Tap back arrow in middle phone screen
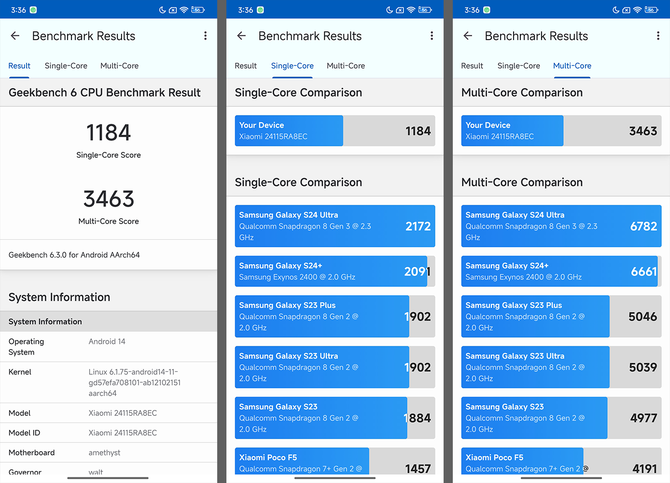This screenshot has height=483, width=670. (241, 36)
